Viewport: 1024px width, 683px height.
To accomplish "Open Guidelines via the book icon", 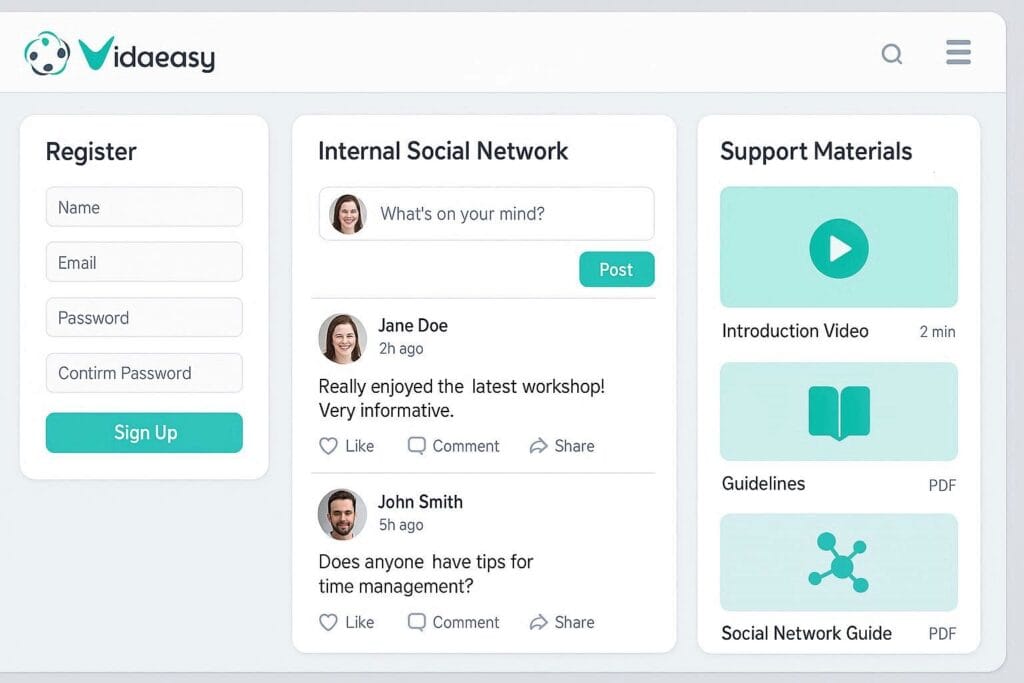I will coord(838,410).
